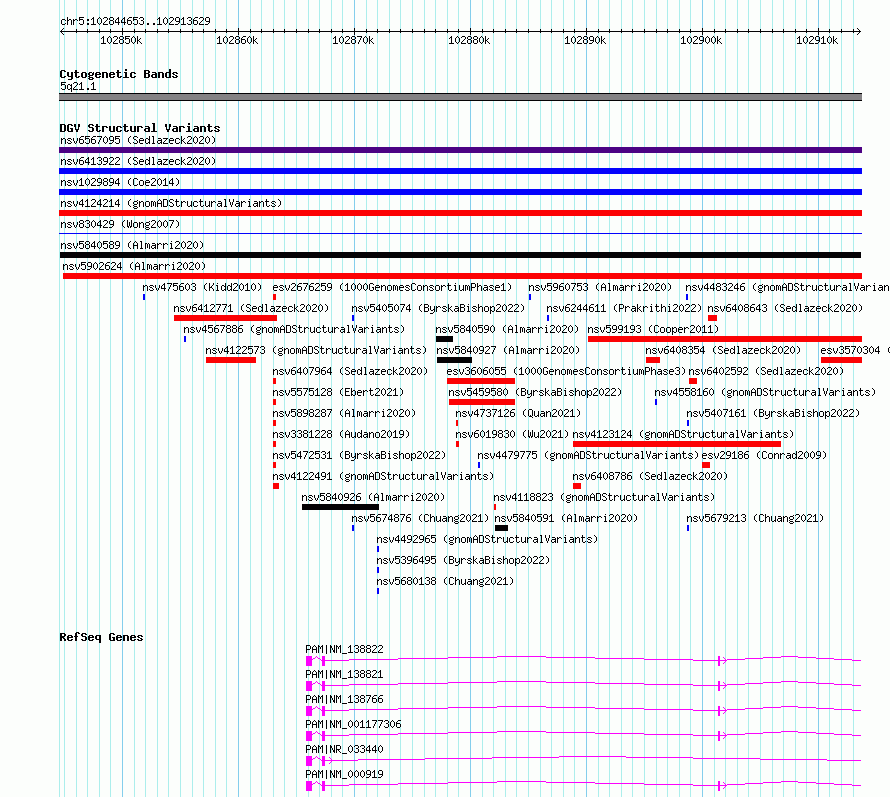The image size is (890, 797).
Task: Click nsv6244611 (Prakrithi2022) label
Action: (x=624, y=308)
